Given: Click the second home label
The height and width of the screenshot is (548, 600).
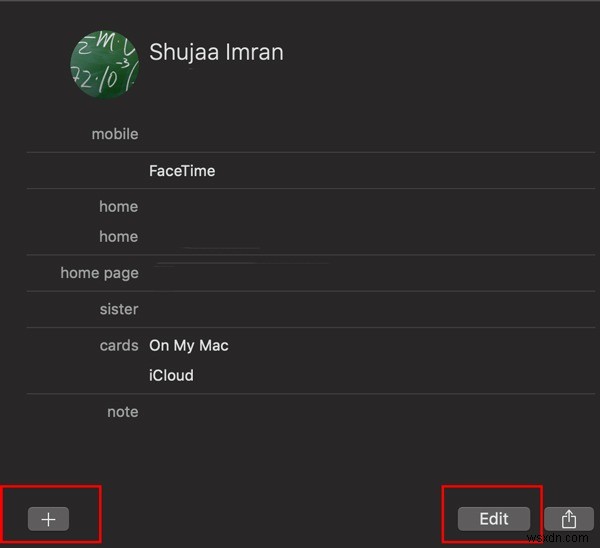Looking at the screenshot, I should (118, 237).
